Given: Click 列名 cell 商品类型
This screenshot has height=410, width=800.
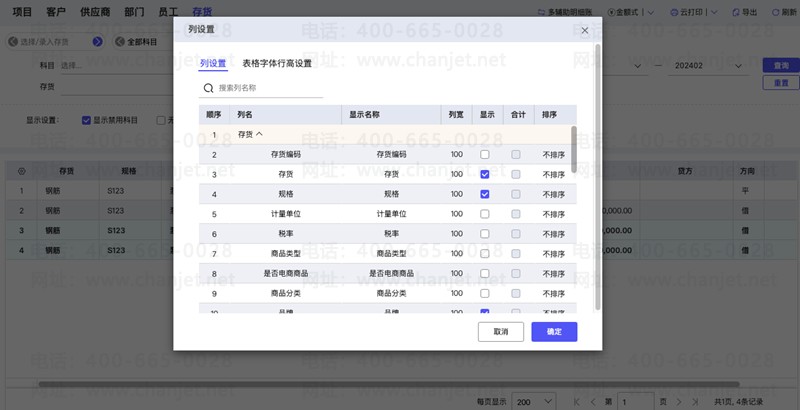Looking at the screenshot, I should coord(286,253).
